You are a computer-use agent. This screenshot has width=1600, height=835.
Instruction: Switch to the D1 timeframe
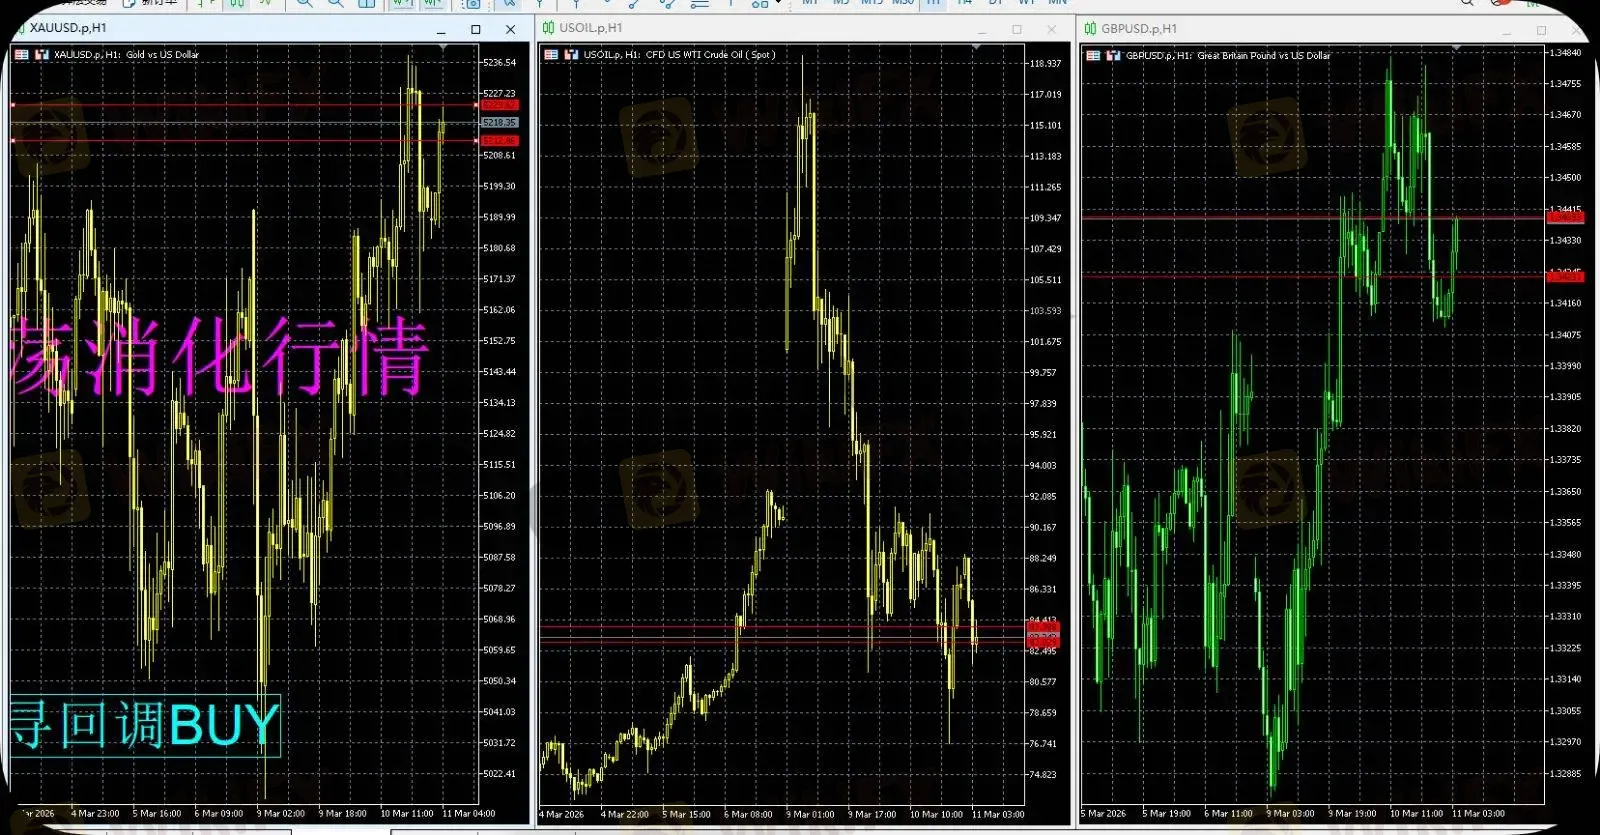tap(996, 3)
